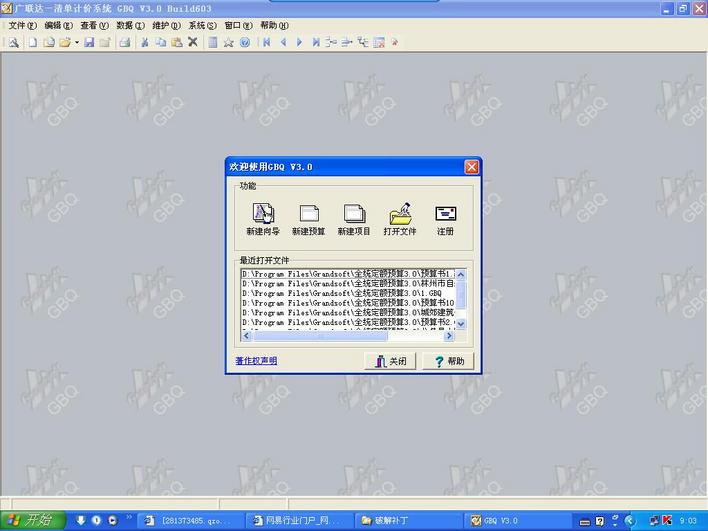Select recent file ending 预算书1
This screenshot has width=708, height=531.
click(349, 274)
